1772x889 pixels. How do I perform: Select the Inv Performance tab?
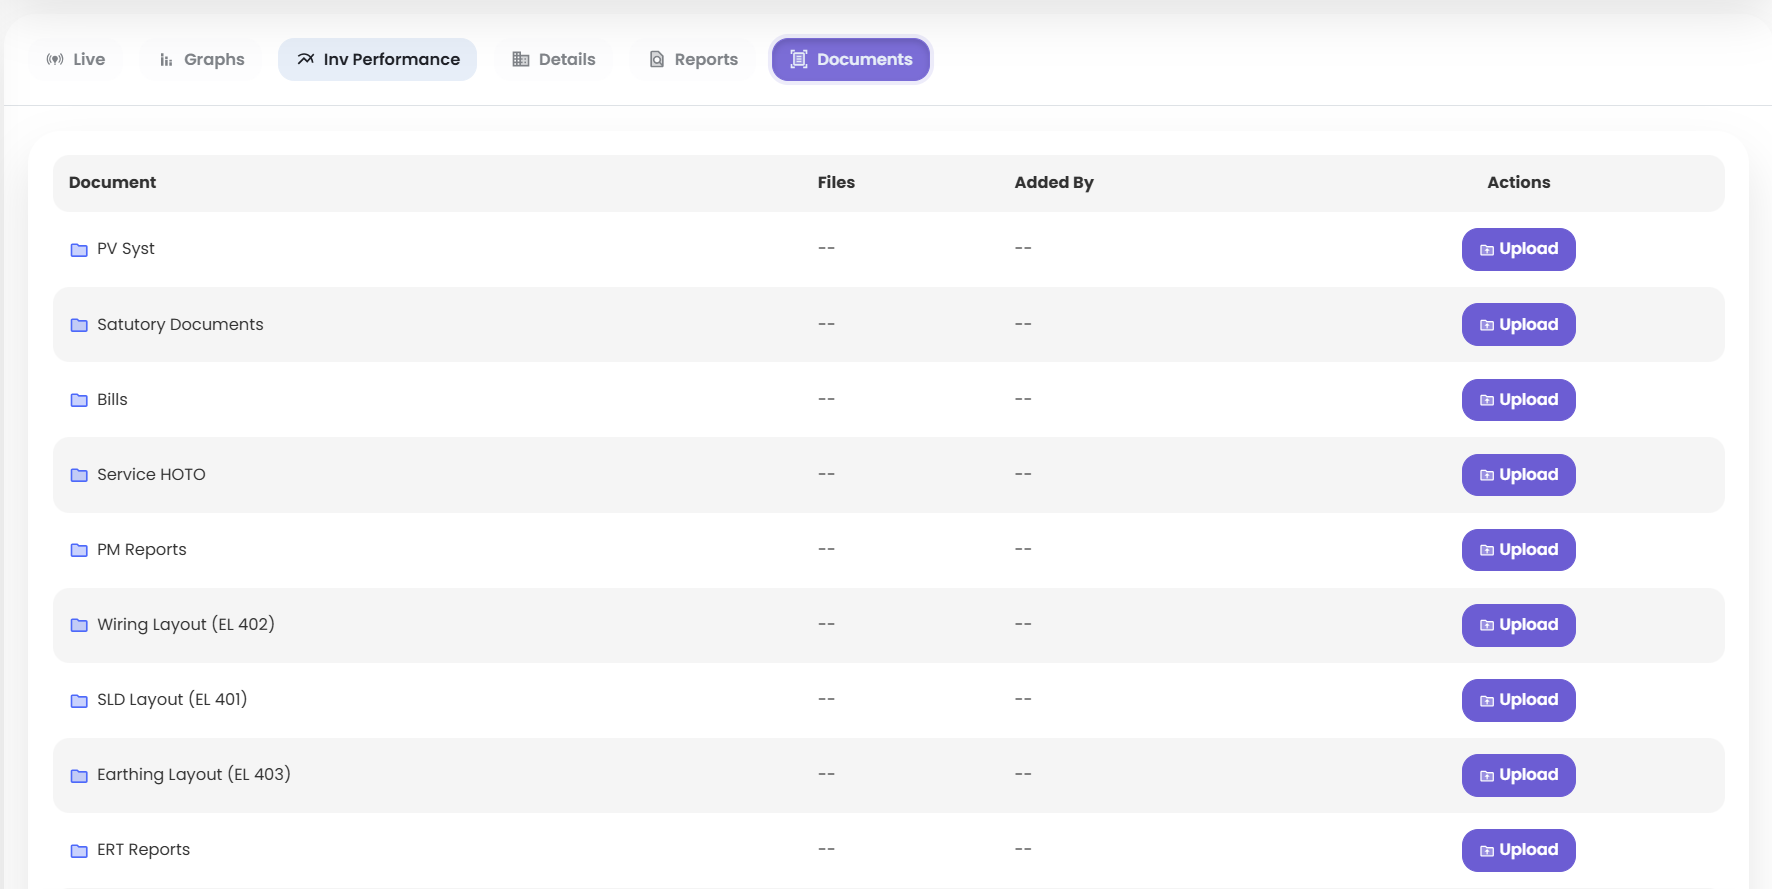tap(377, 60)
